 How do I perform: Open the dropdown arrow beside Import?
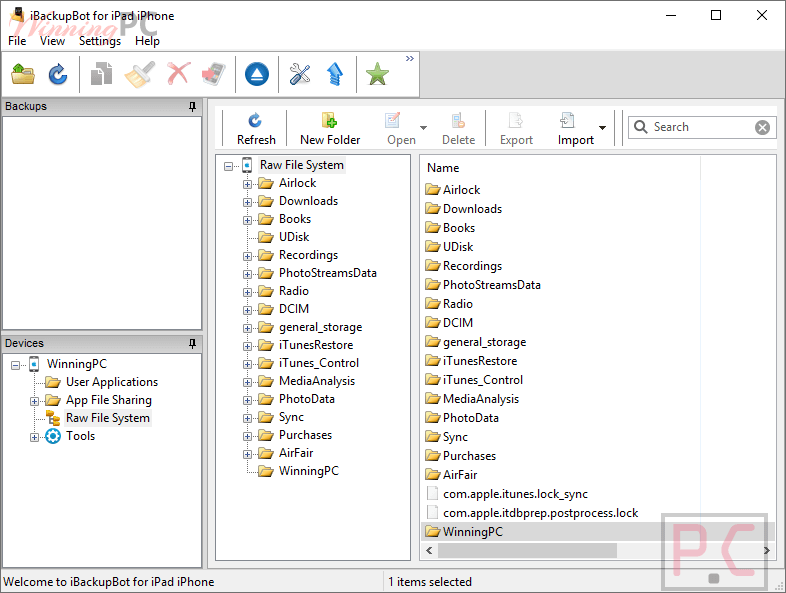(x=603, y=128)
